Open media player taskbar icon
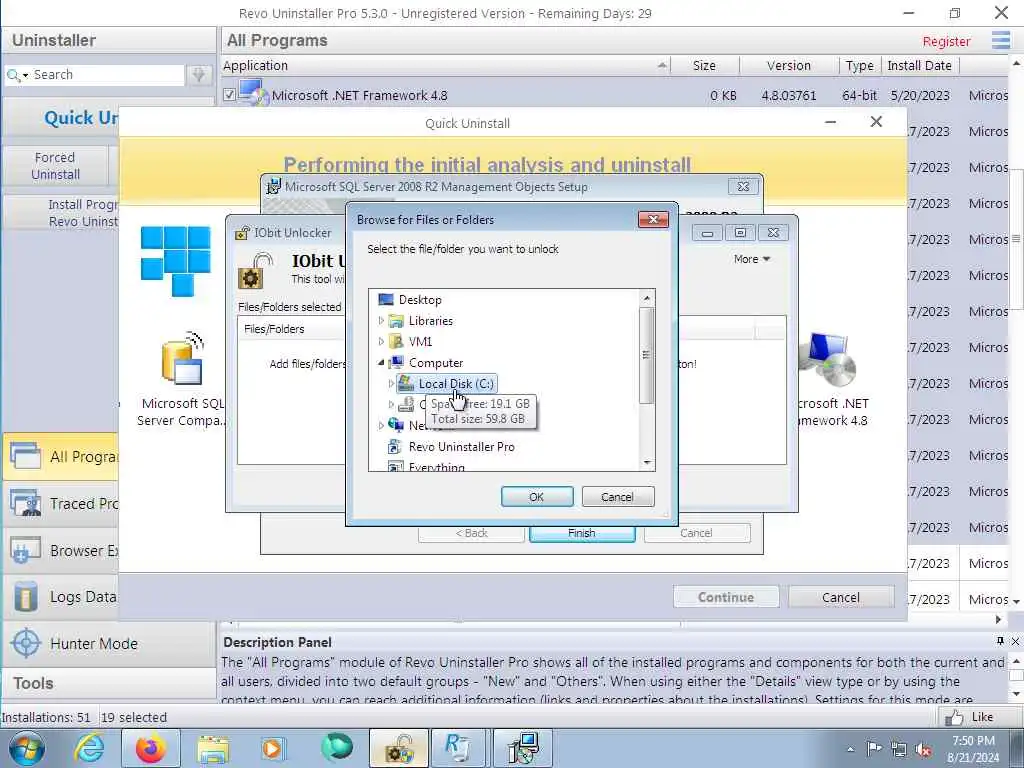Screen dimensions: 1024x768 pos(272,748)
